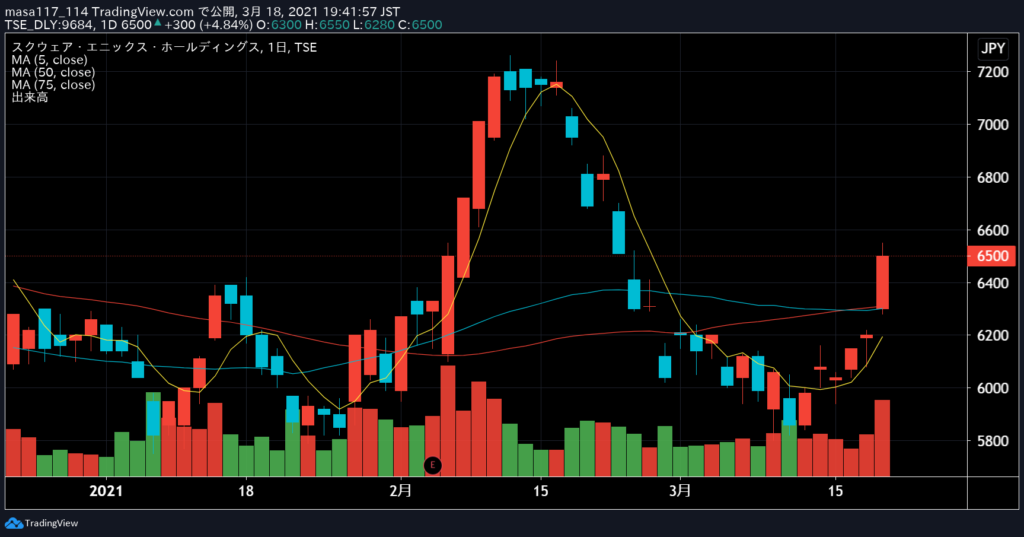1024x537 pixels.
Task: Select the MA (5, close) indicator legend
Action: (x=49, y=60)
